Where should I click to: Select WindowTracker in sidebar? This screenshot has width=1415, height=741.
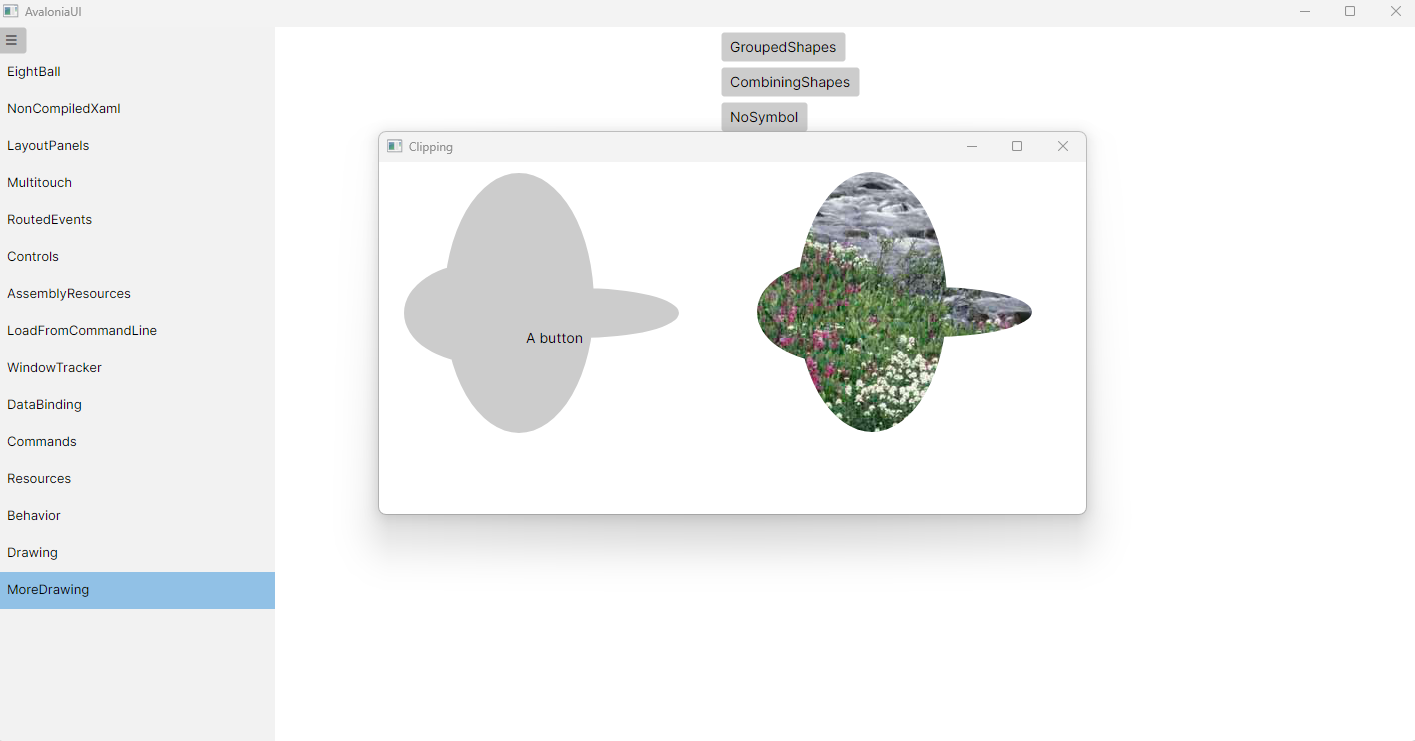click(x=137, y=368)
